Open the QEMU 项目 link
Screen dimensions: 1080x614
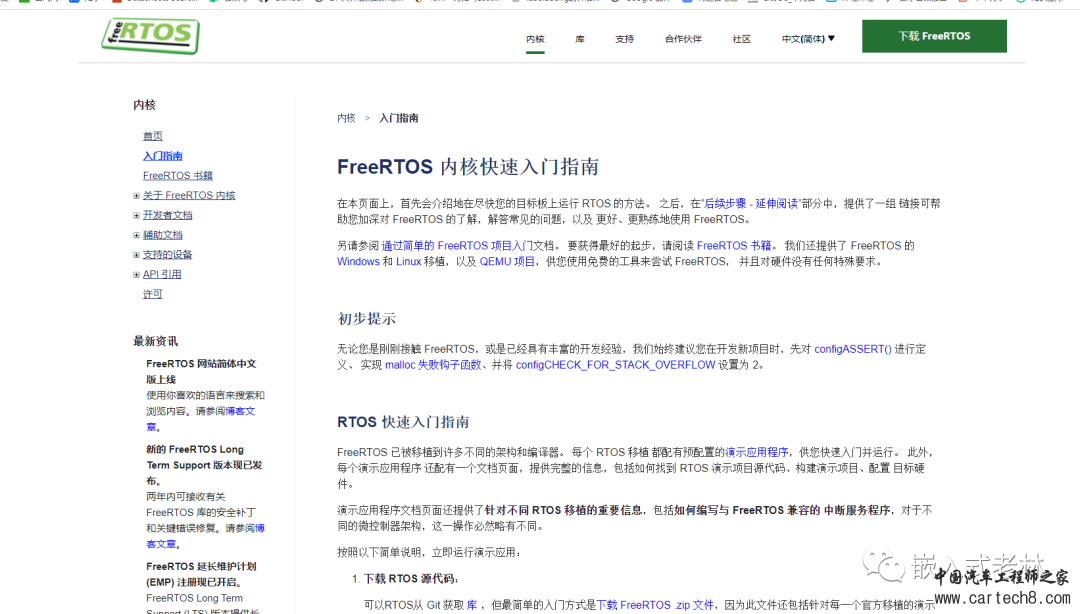[507, 261]
